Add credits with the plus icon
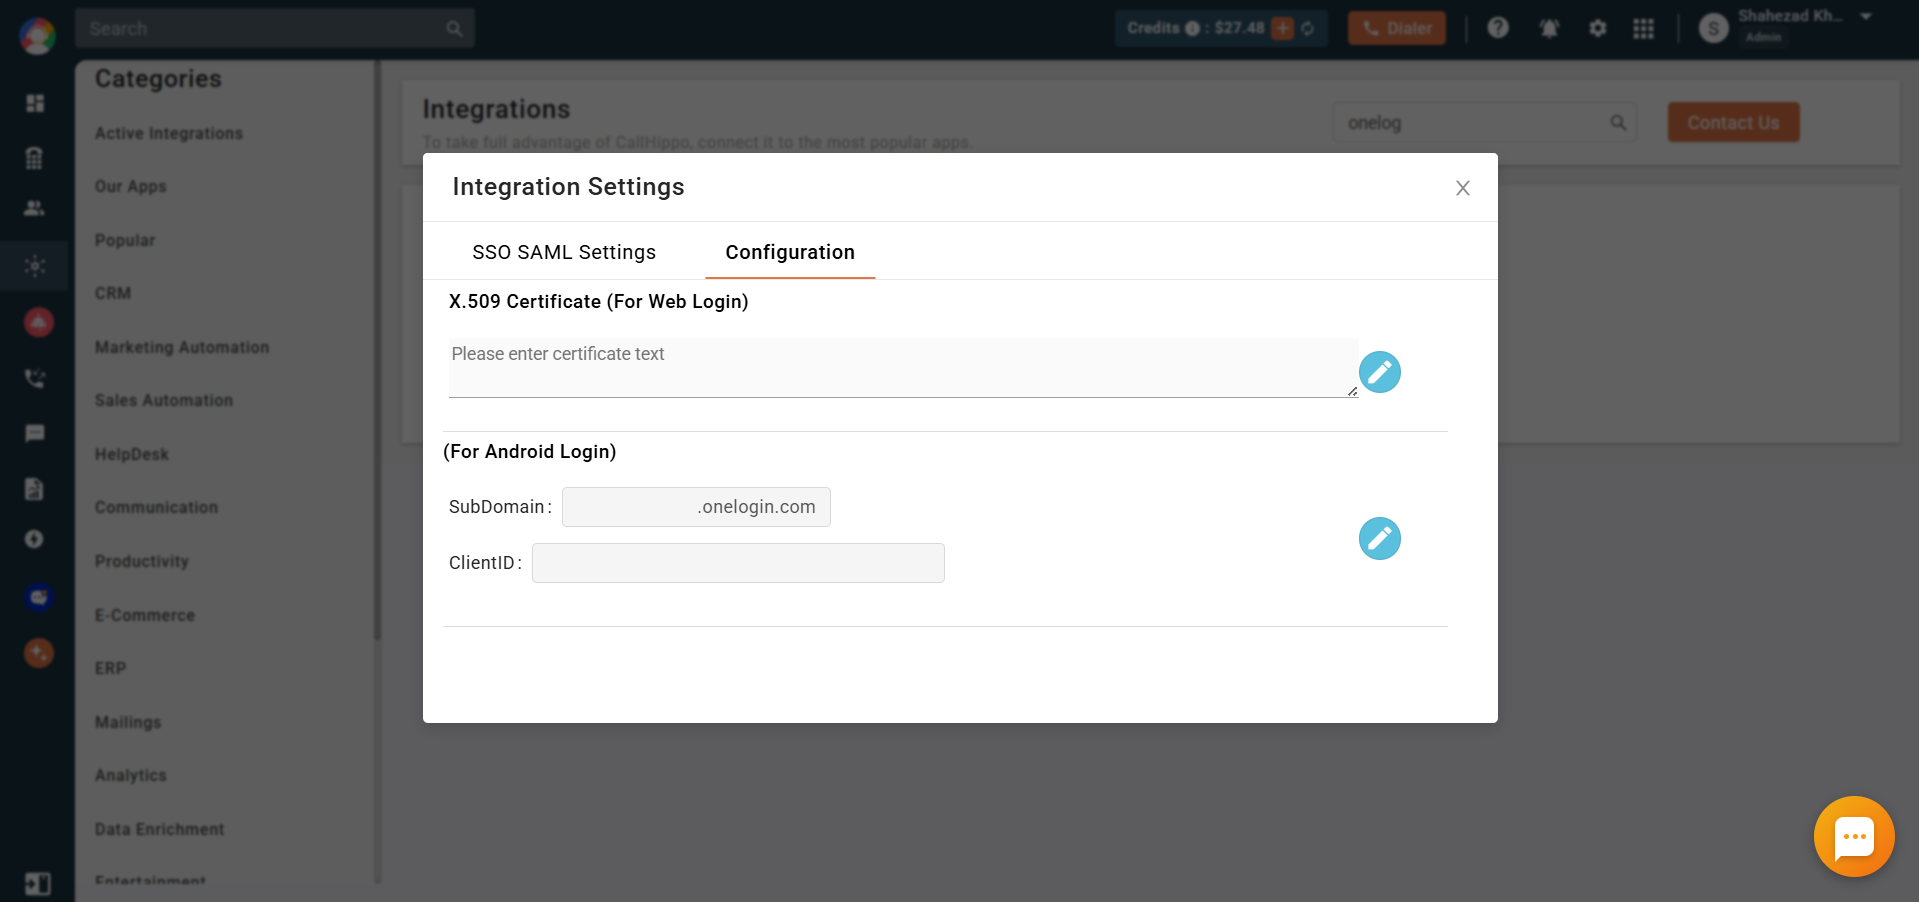This screenshot has height=902, width=1919. coord(1282,28)
